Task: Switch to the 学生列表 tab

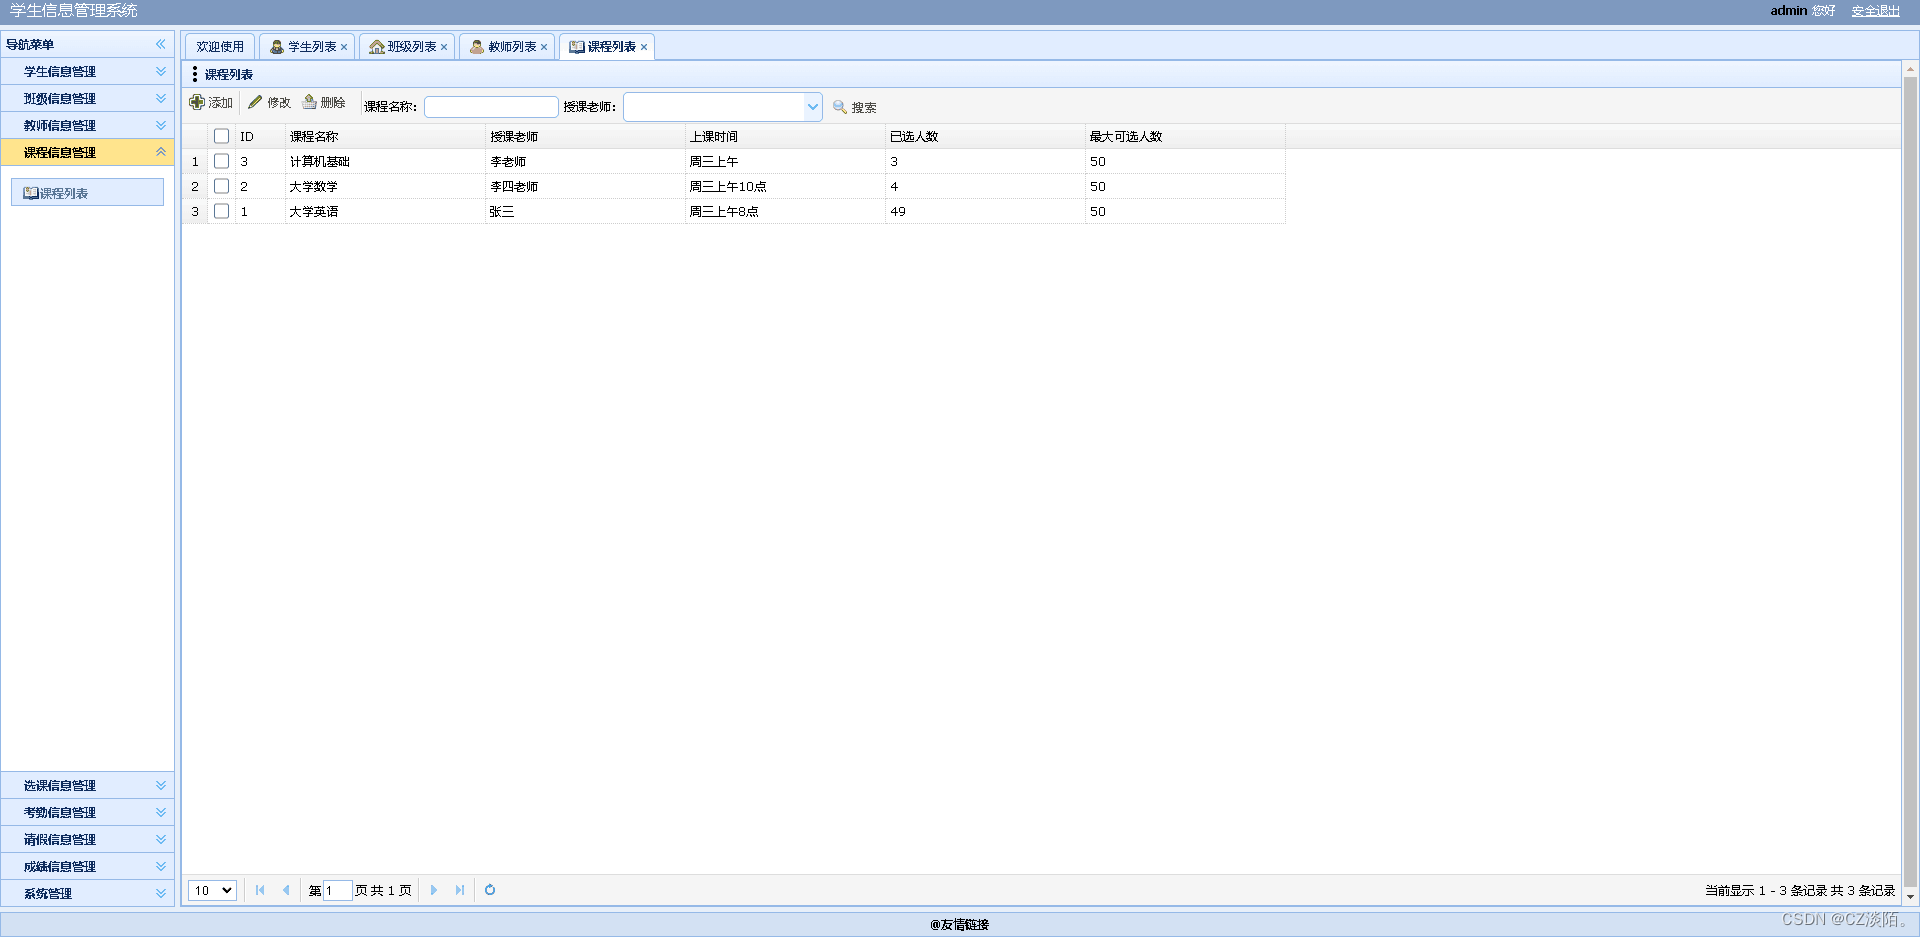Action: point(305,47)
